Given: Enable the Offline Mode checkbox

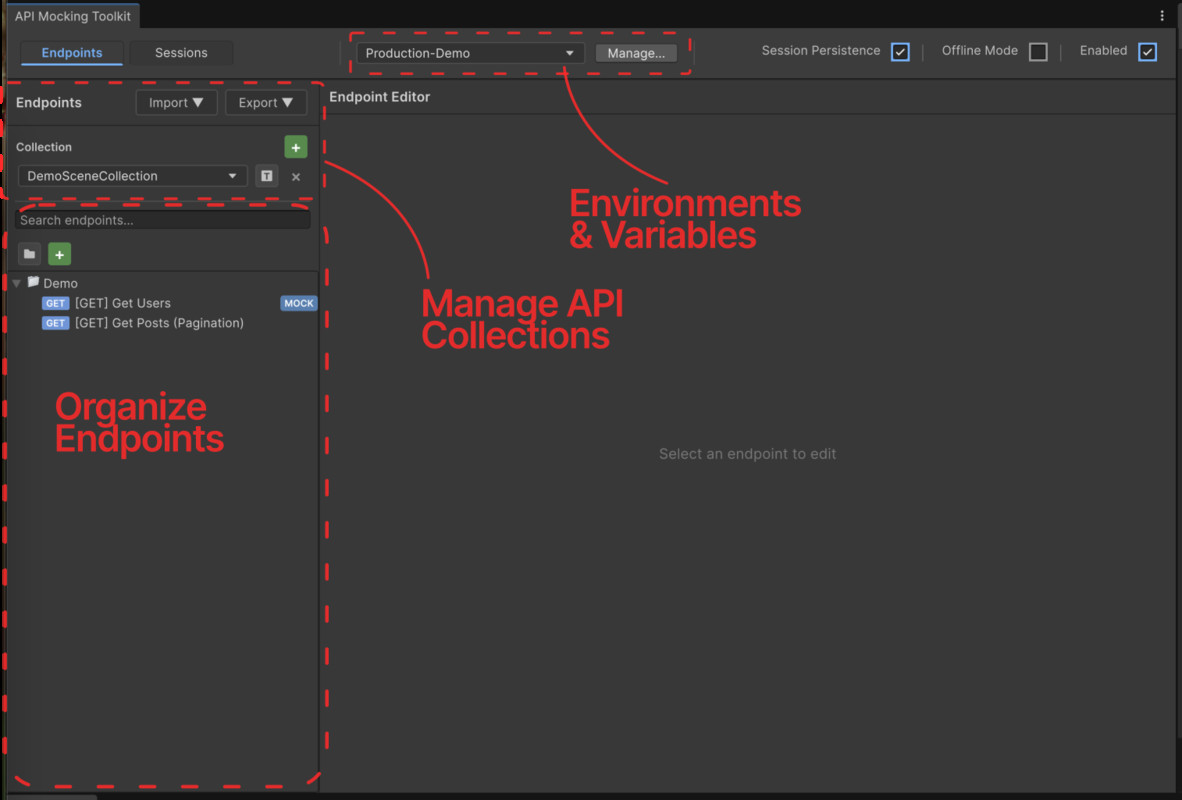Looking at the screenshot, I should click(x=1038, y=51).
